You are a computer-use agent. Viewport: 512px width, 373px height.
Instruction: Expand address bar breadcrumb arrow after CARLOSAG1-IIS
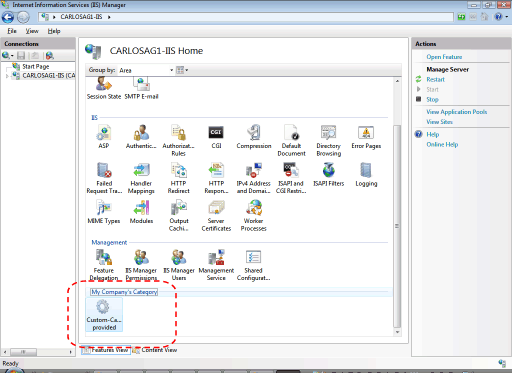point(109,17)
